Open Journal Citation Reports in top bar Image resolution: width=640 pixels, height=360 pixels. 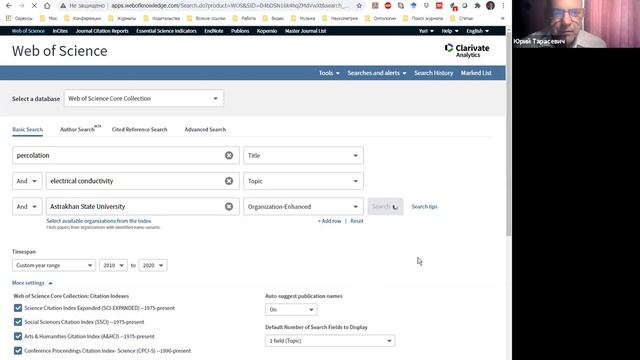[102, 31]
